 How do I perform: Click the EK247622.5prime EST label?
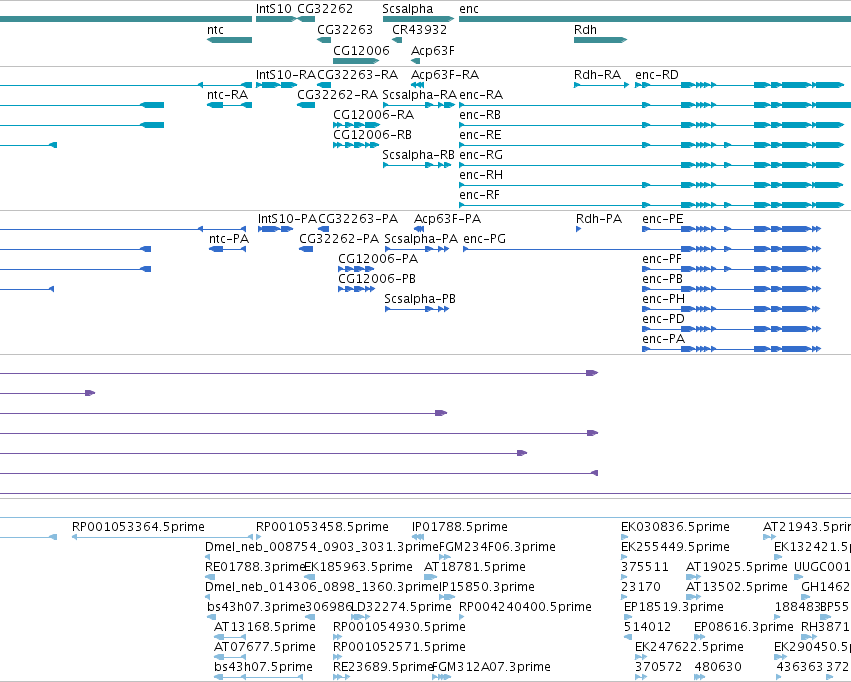coord(689,648)
